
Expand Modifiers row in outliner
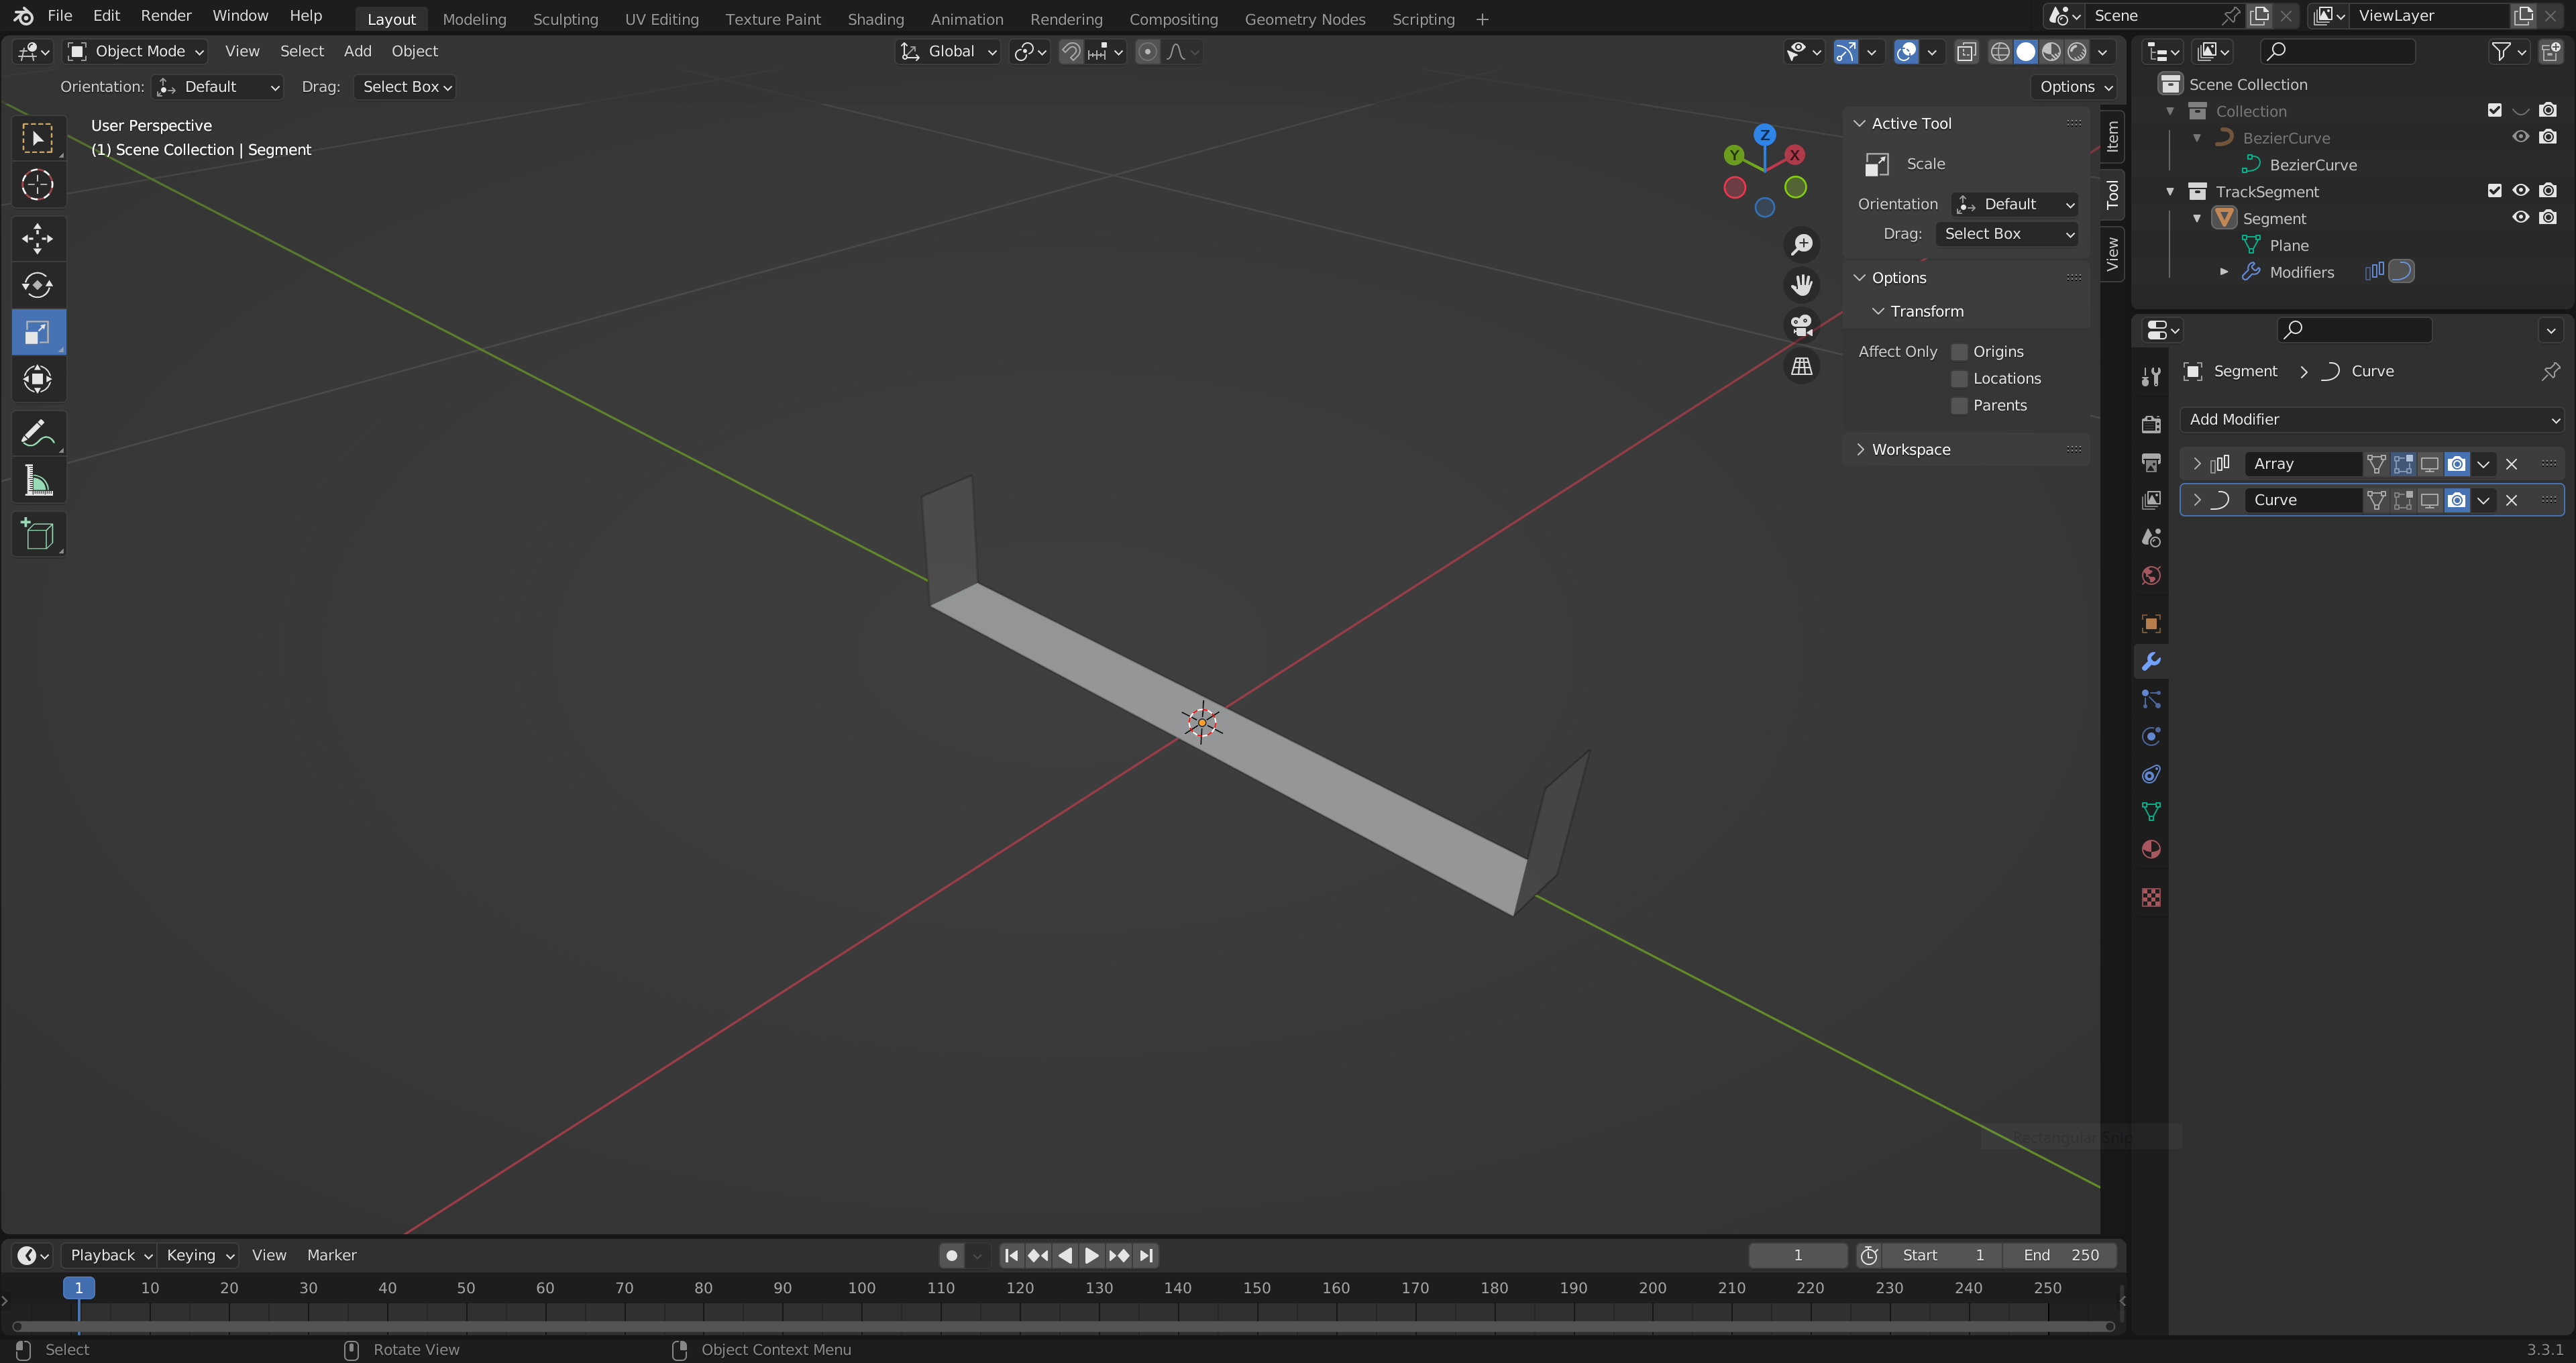point(2223,272)
